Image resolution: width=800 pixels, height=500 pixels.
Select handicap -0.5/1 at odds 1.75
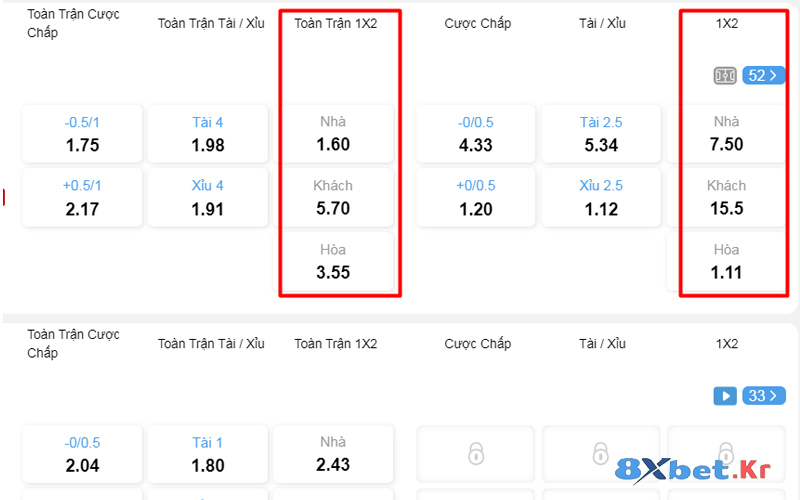(x=82, y=134)
